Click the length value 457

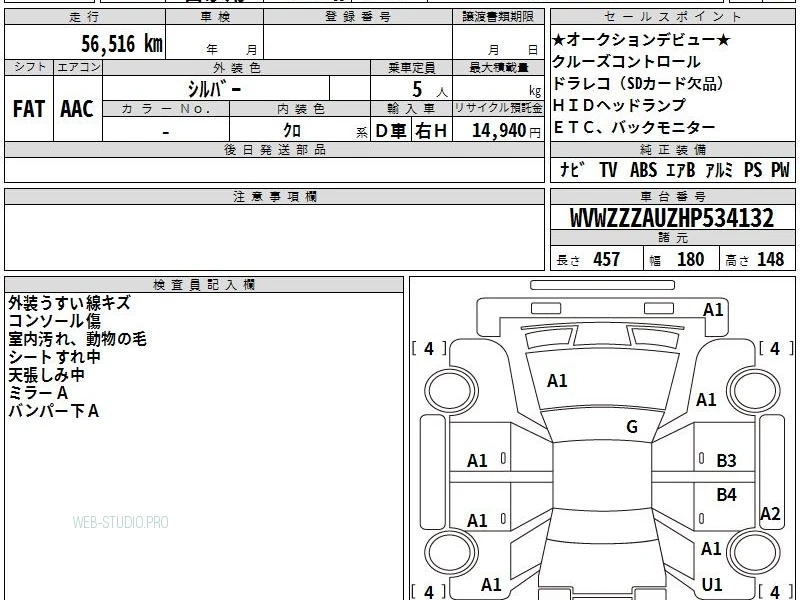pos(606,259)
